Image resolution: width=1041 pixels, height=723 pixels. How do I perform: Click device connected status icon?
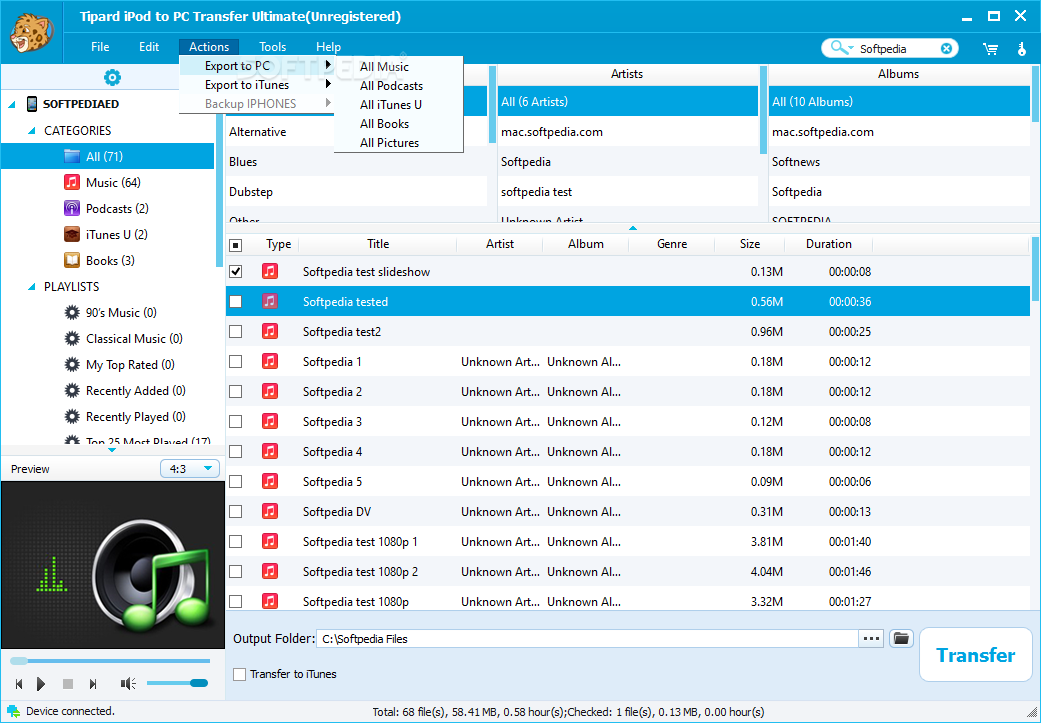(x=13, y=711)
